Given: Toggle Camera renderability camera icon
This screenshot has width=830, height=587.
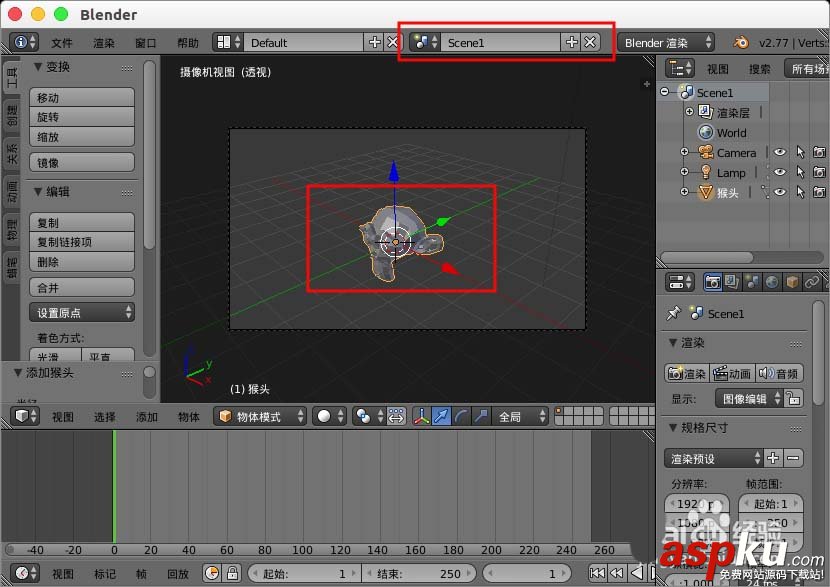Looking at the screenshot, I should [819, 152].
